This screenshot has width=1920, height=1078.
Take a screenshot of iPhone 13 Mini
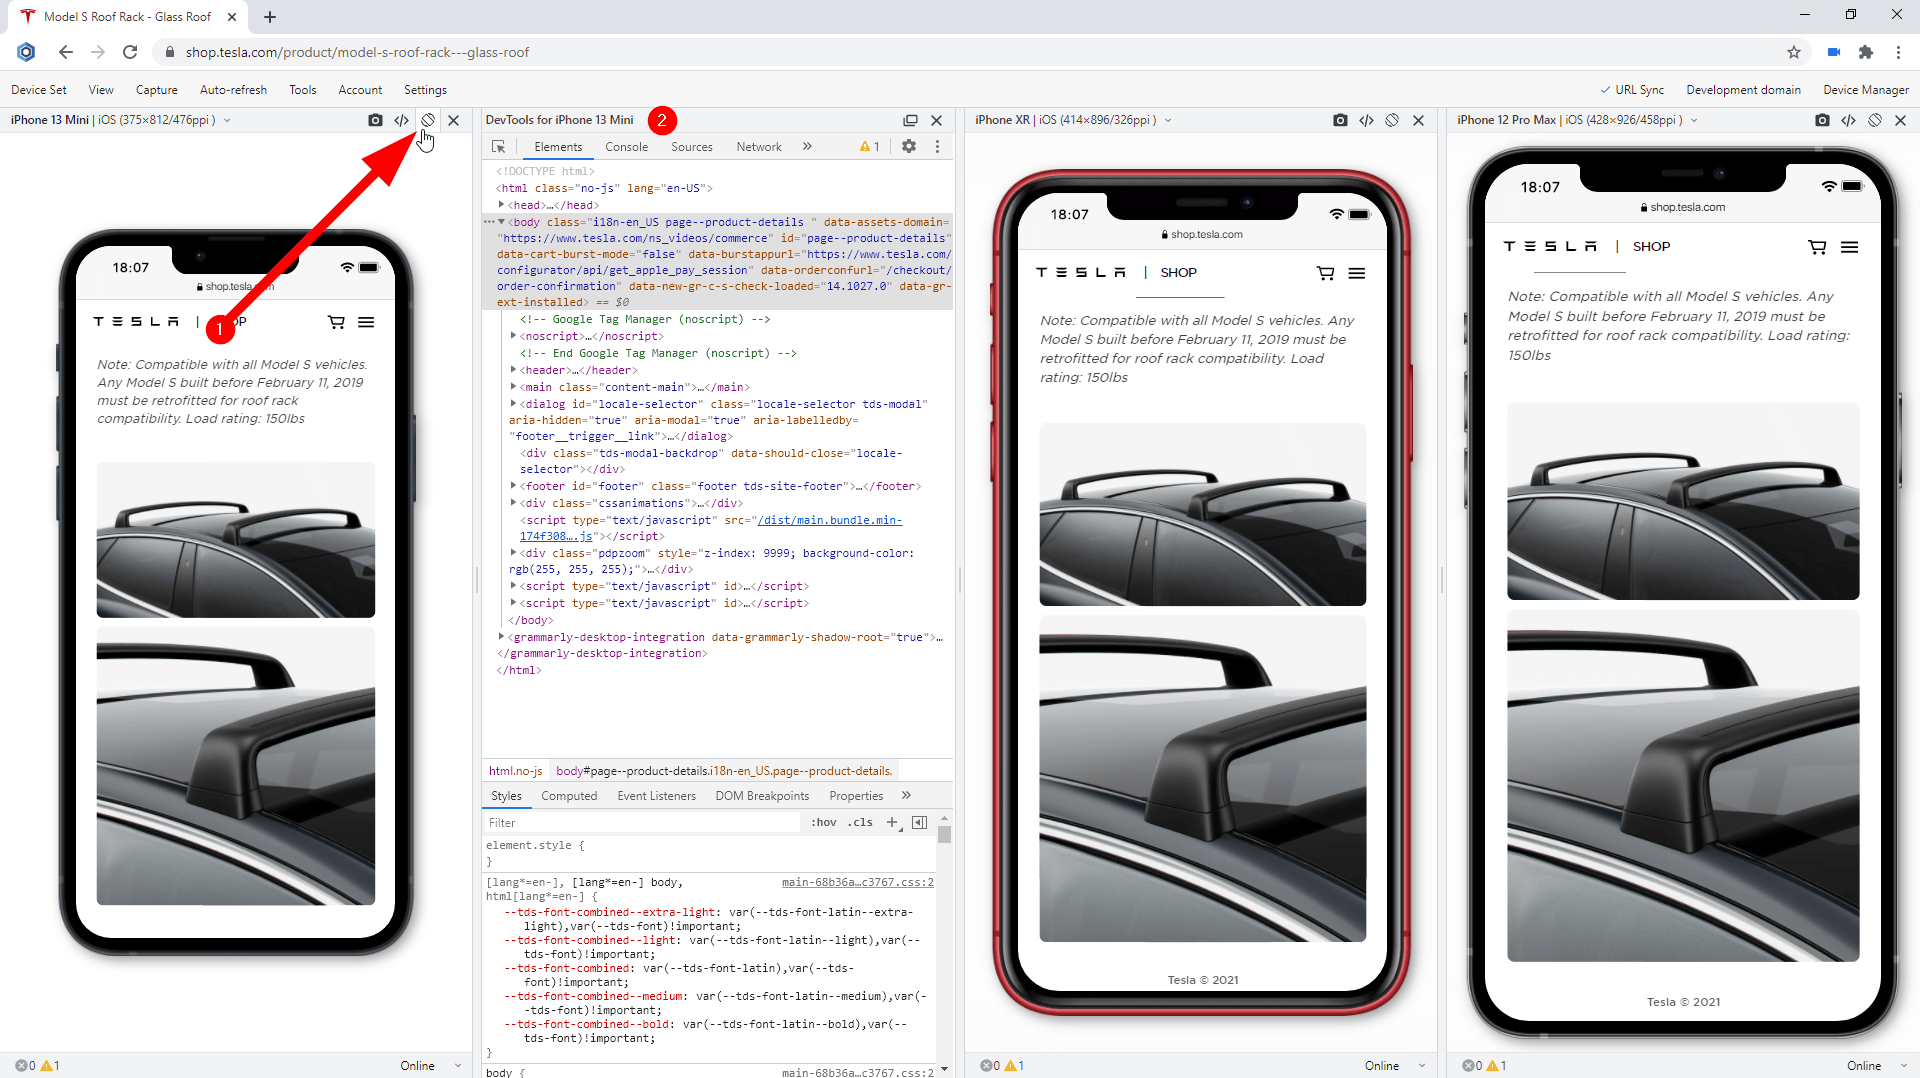pyautogui.click(x=376, y=120)
